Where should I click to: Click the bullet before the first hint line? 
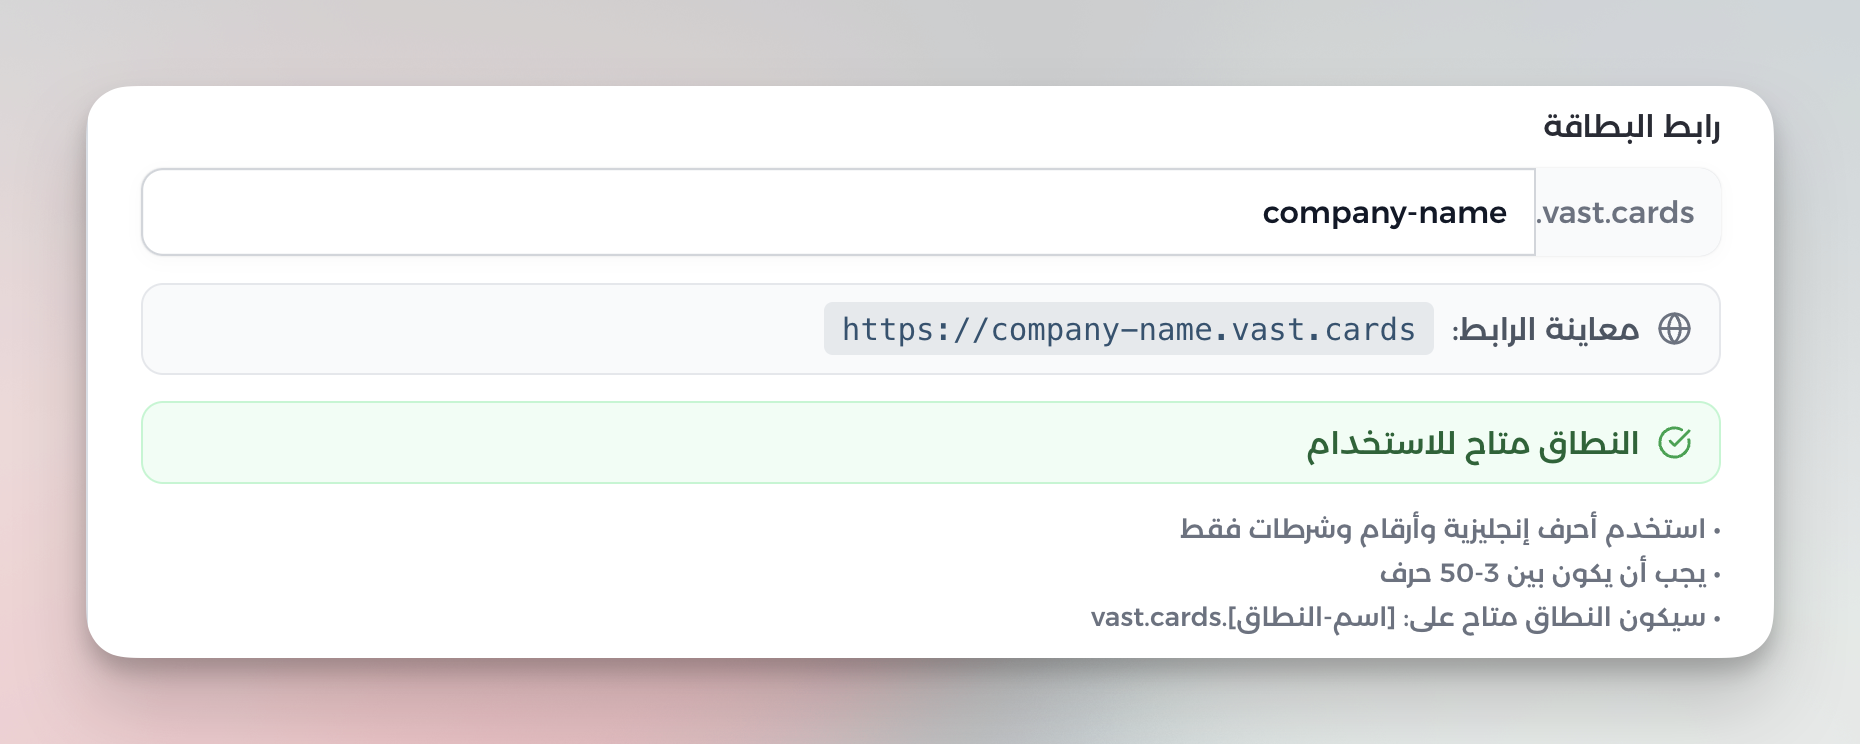tap(1716, 530)
